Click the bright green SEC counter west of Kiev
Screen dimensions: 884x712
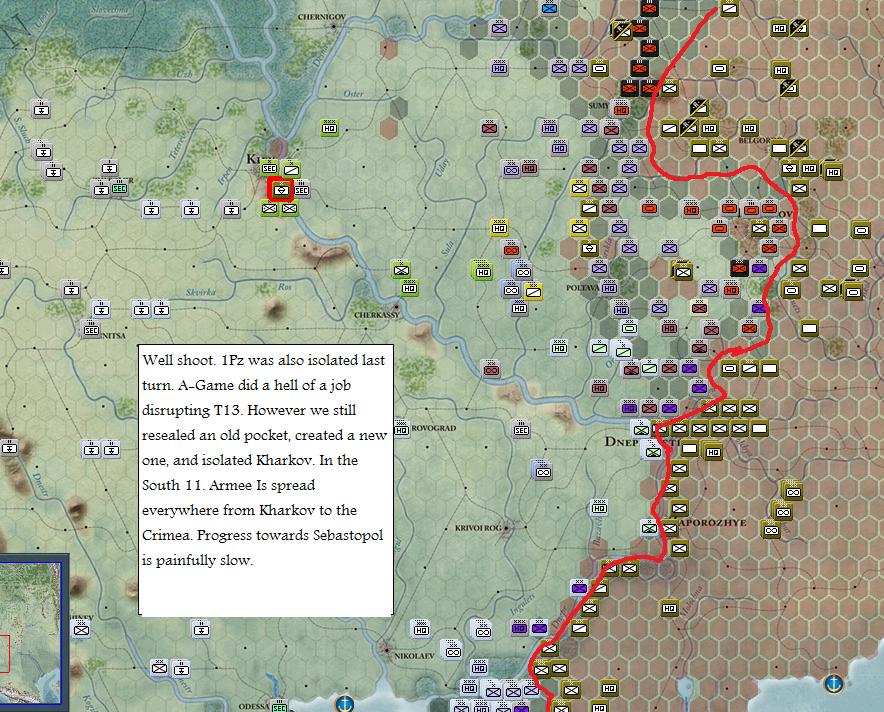(x=120, y=188)
